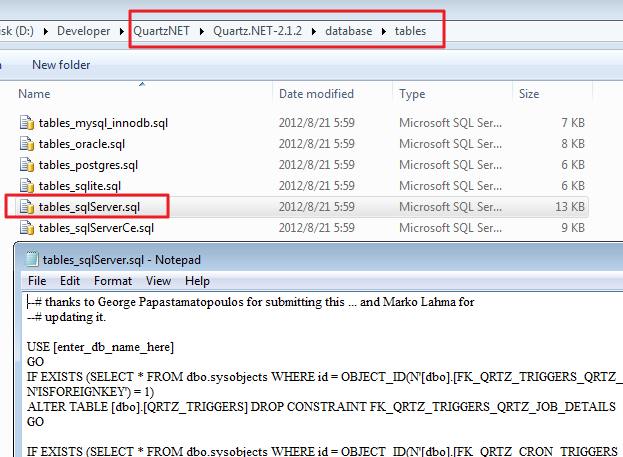This screenshot has width=623, height=457.
Task: Expand the arrow after Quartz.NET-2.1.2 breadcrumb
Action: coord(313,31)
